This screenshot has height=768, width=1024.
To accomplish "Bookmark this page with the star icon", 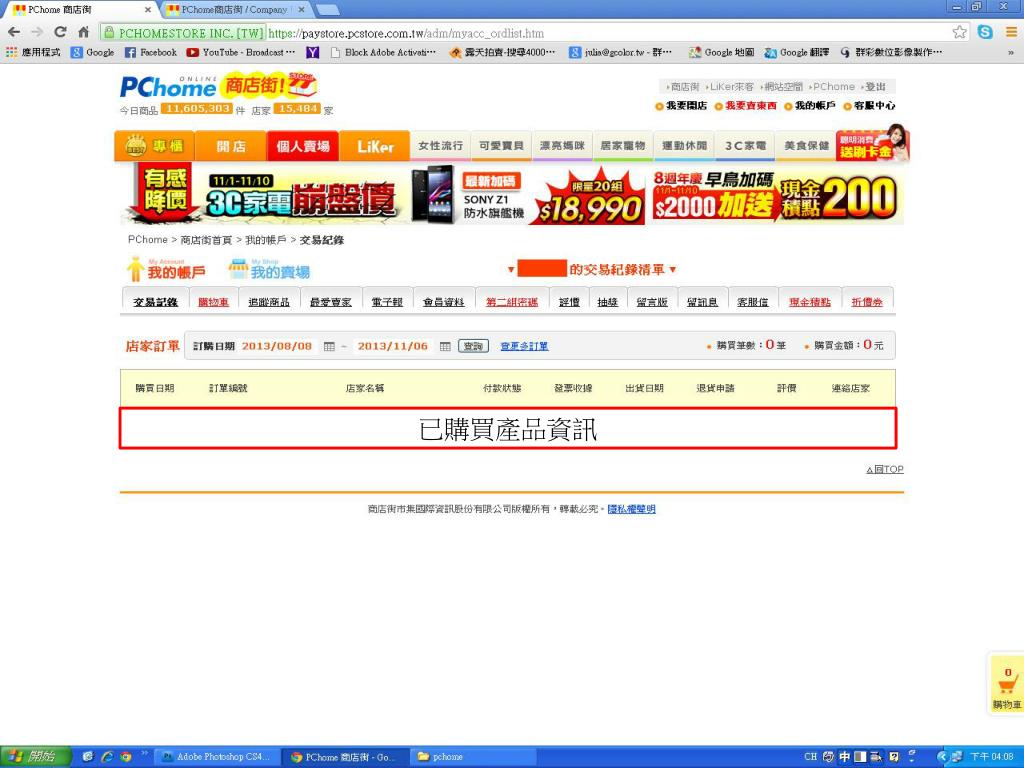I will click(x=959, y=32).
